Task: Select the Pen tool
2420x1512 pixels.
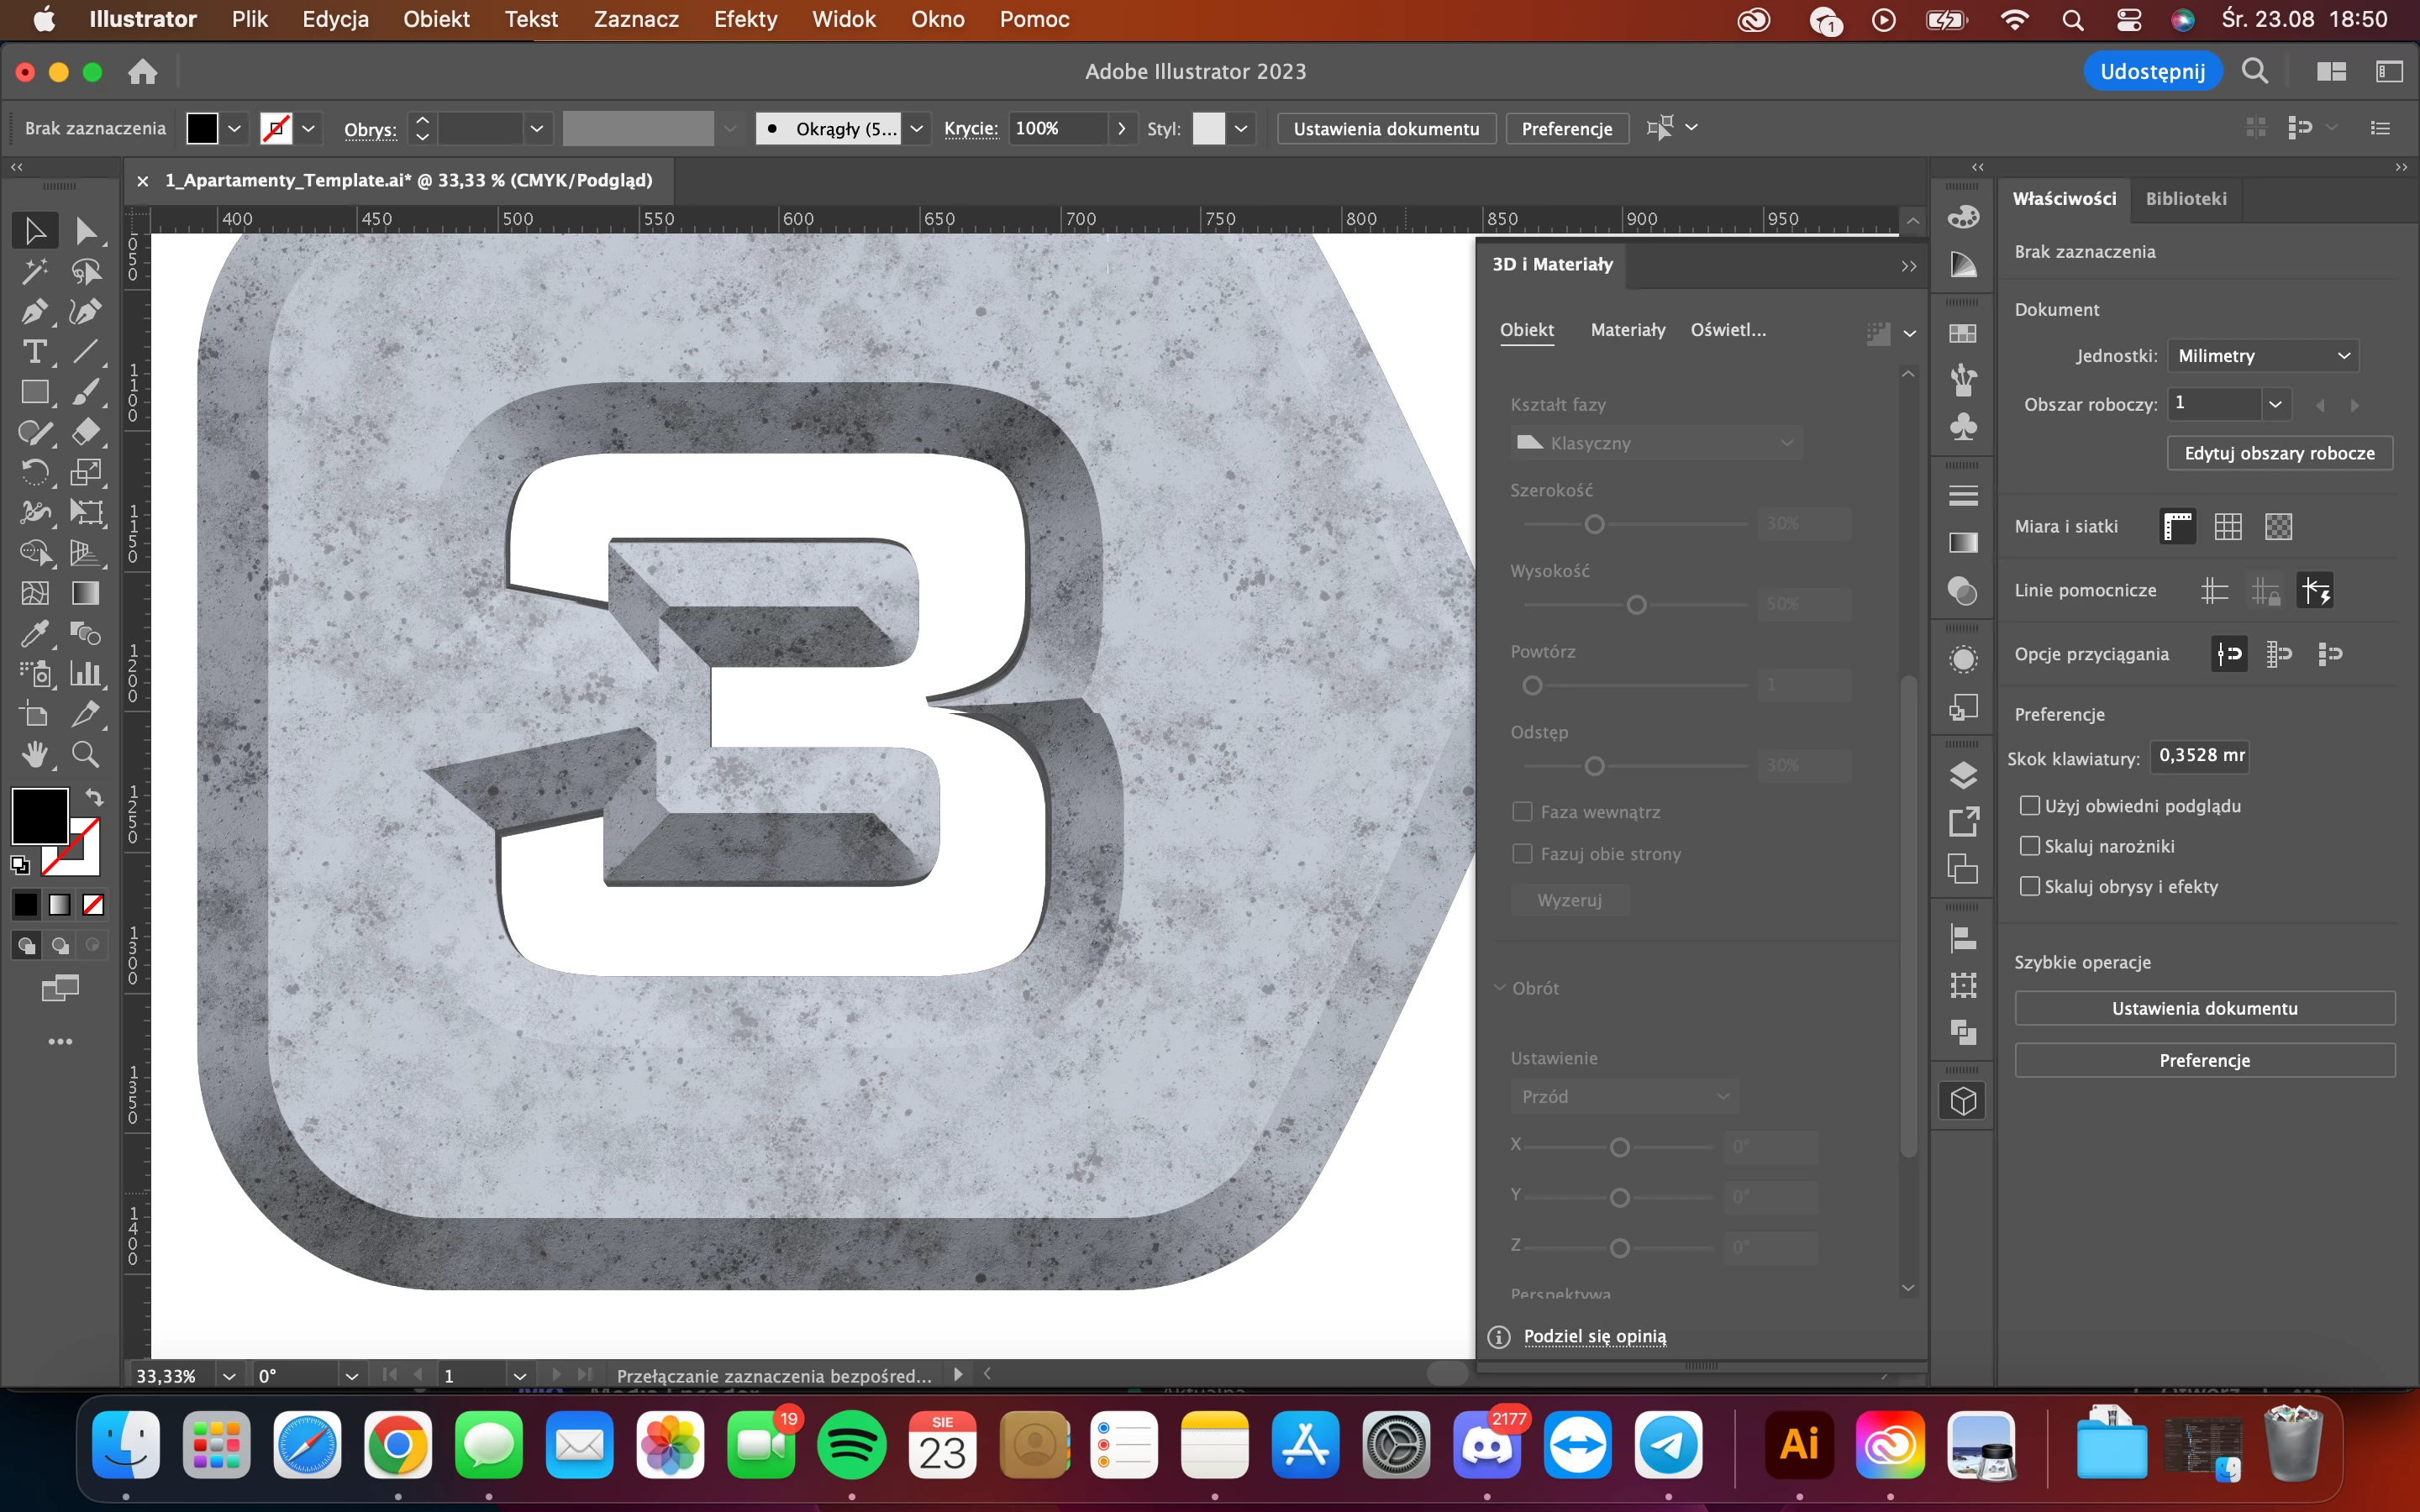Action: tap(34, 312)
